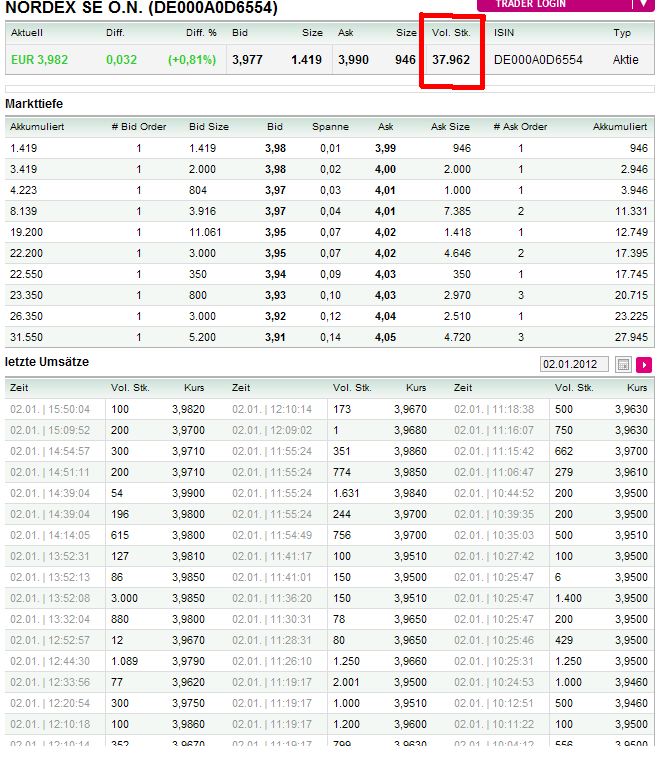The width and height of the screenshot is (665, 762).
Task: Click trade volume 662 at 11:15:42
Action: [564, 451]
